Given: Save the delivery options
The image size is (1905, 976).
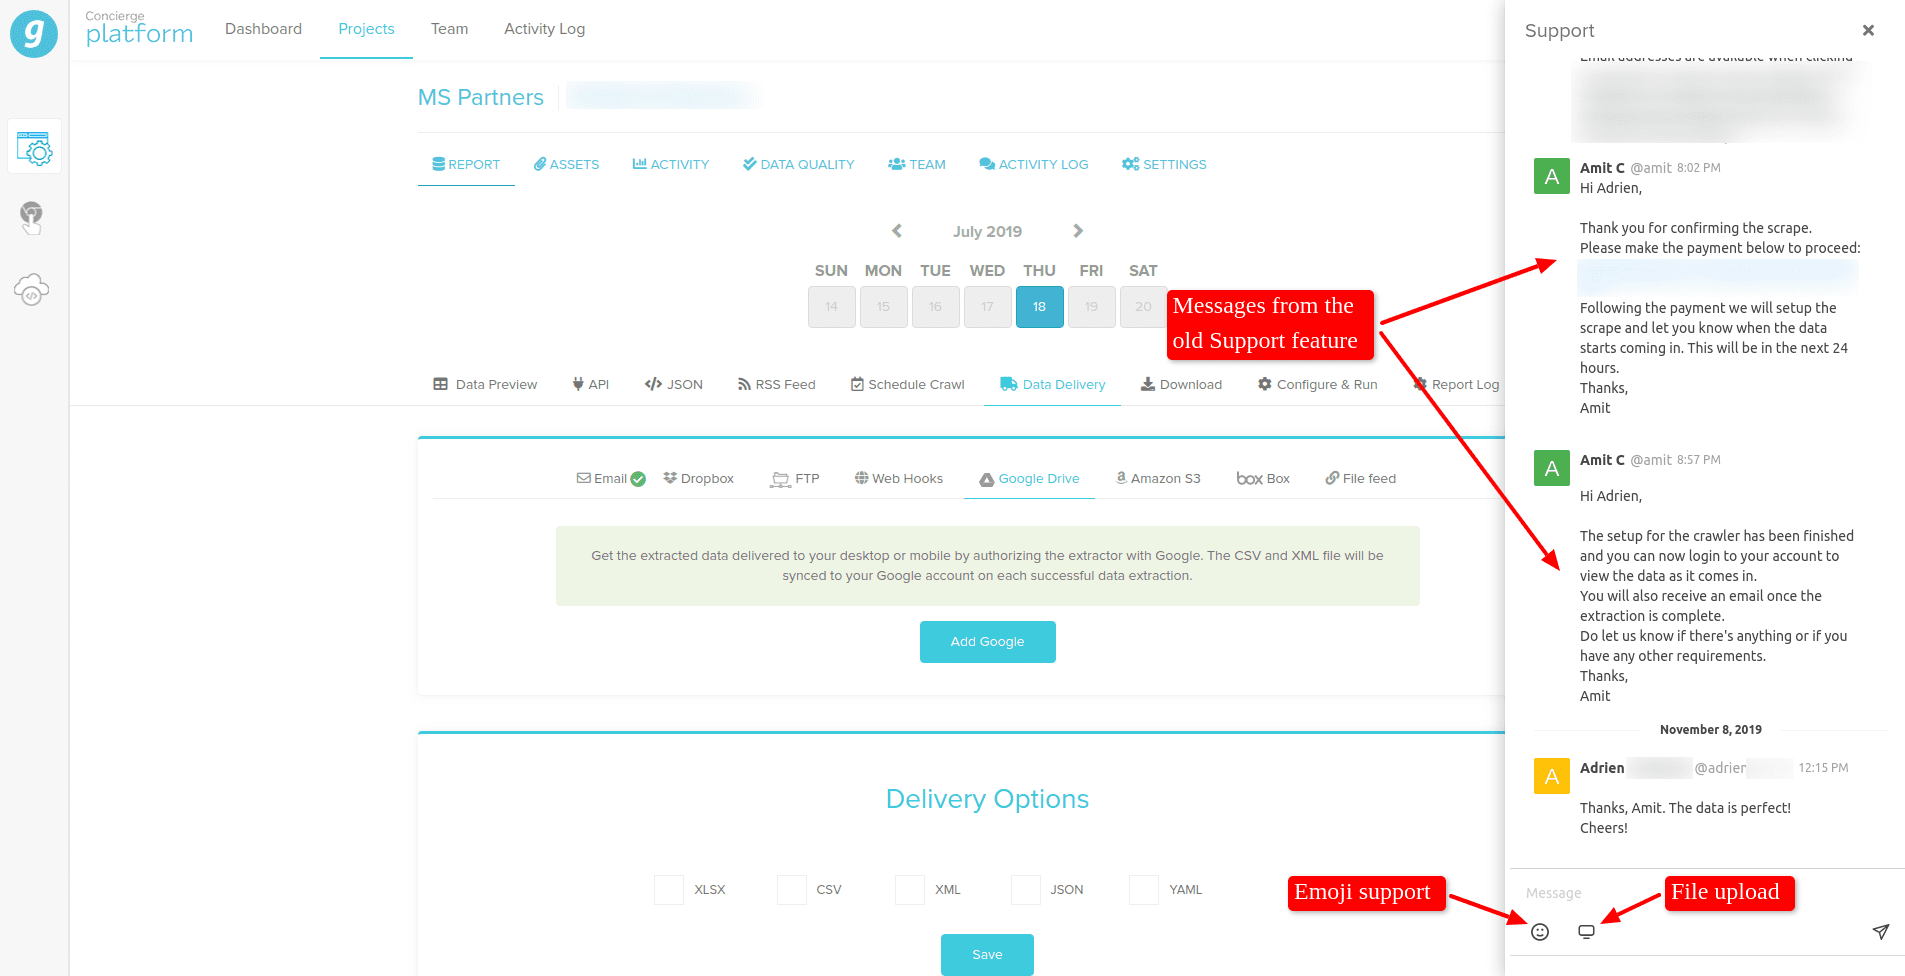Looking at the screenshot, I should point(987,955).
